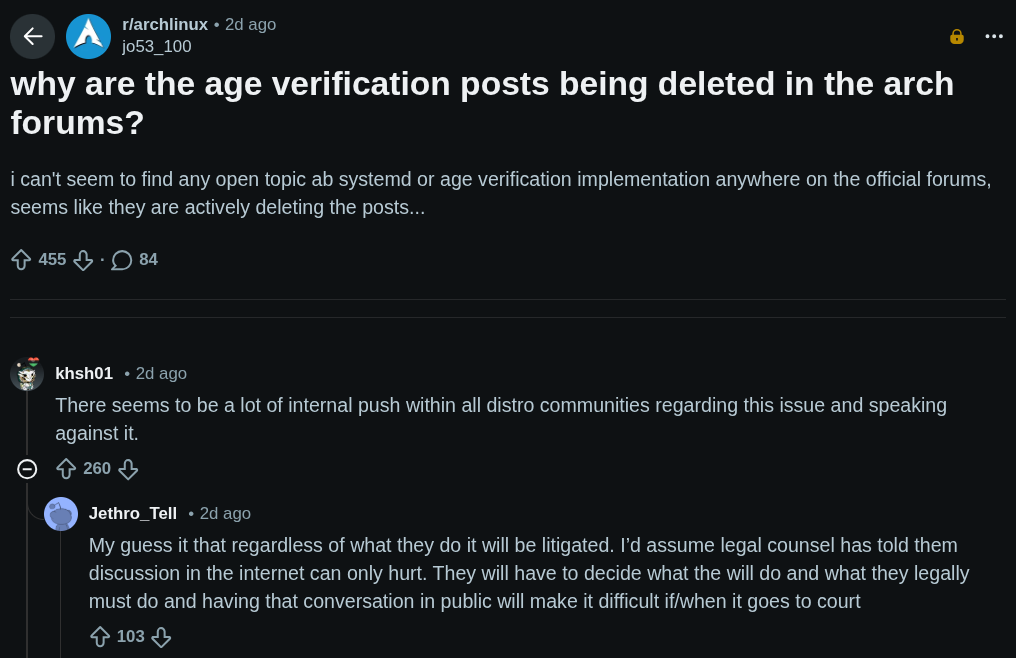The image size is (1016, 658).
Task: Click the yellow padlock icon on the post
Action: click(957, 36)
